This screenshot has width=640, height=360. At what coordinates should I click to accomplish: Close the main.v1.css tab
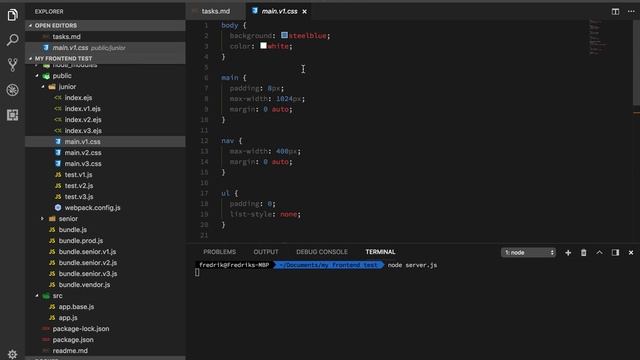(304, 11)
